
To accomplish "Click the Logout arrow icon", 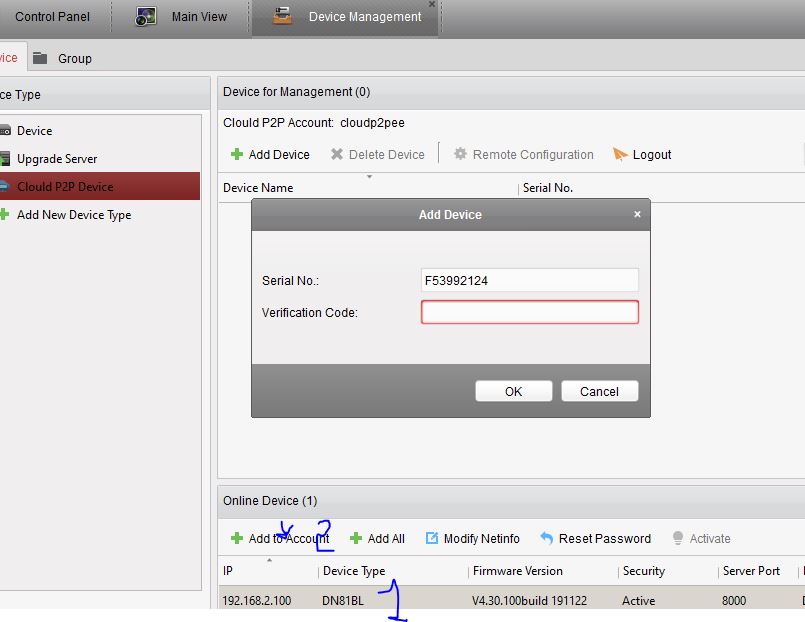I will 620,154.
